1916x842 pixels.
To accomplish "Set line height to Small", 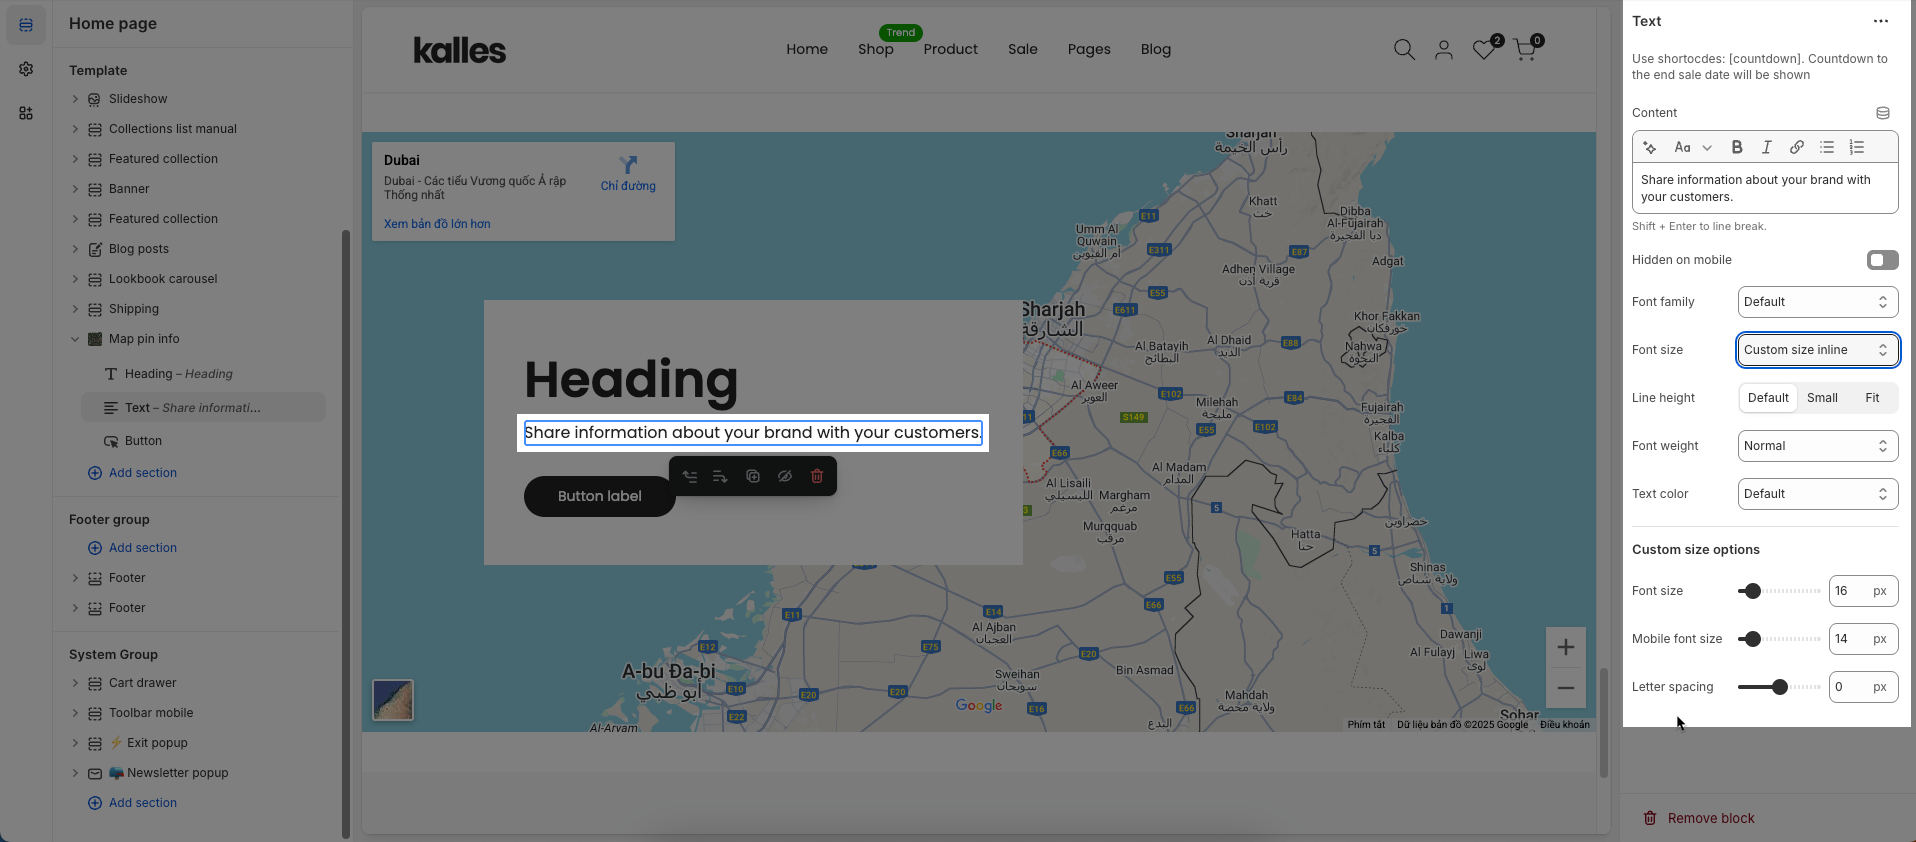I will pyautogui.click(x=1822, y=398).
